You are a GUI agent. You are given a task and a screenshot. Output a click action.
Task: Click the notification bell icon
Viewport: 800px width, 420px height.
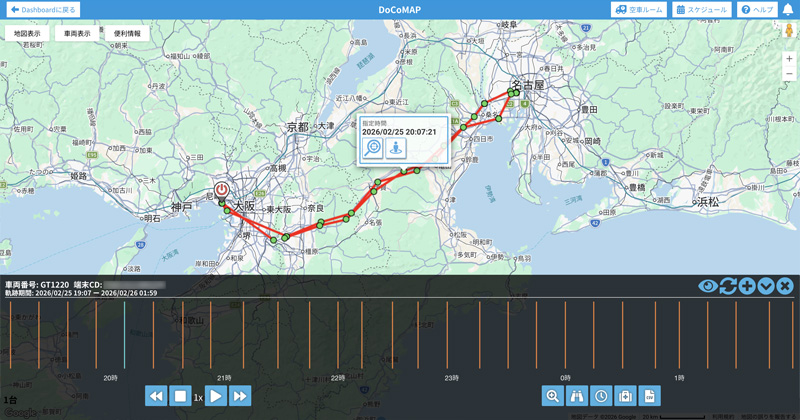788,10
